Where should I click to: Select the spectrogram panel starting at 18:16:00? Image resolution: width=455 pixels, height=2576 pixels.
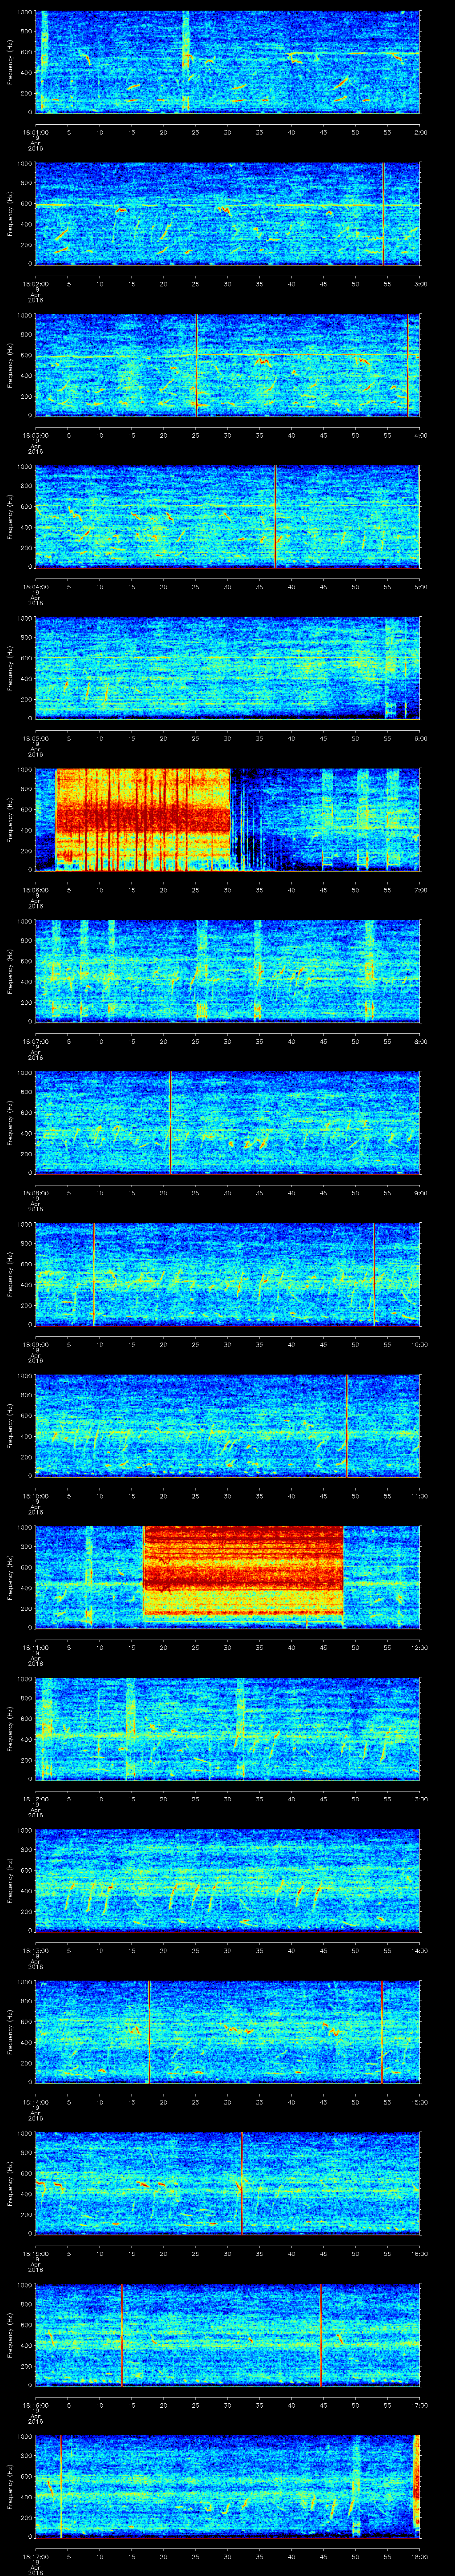pyautogui.click(x=227, y=2334)
